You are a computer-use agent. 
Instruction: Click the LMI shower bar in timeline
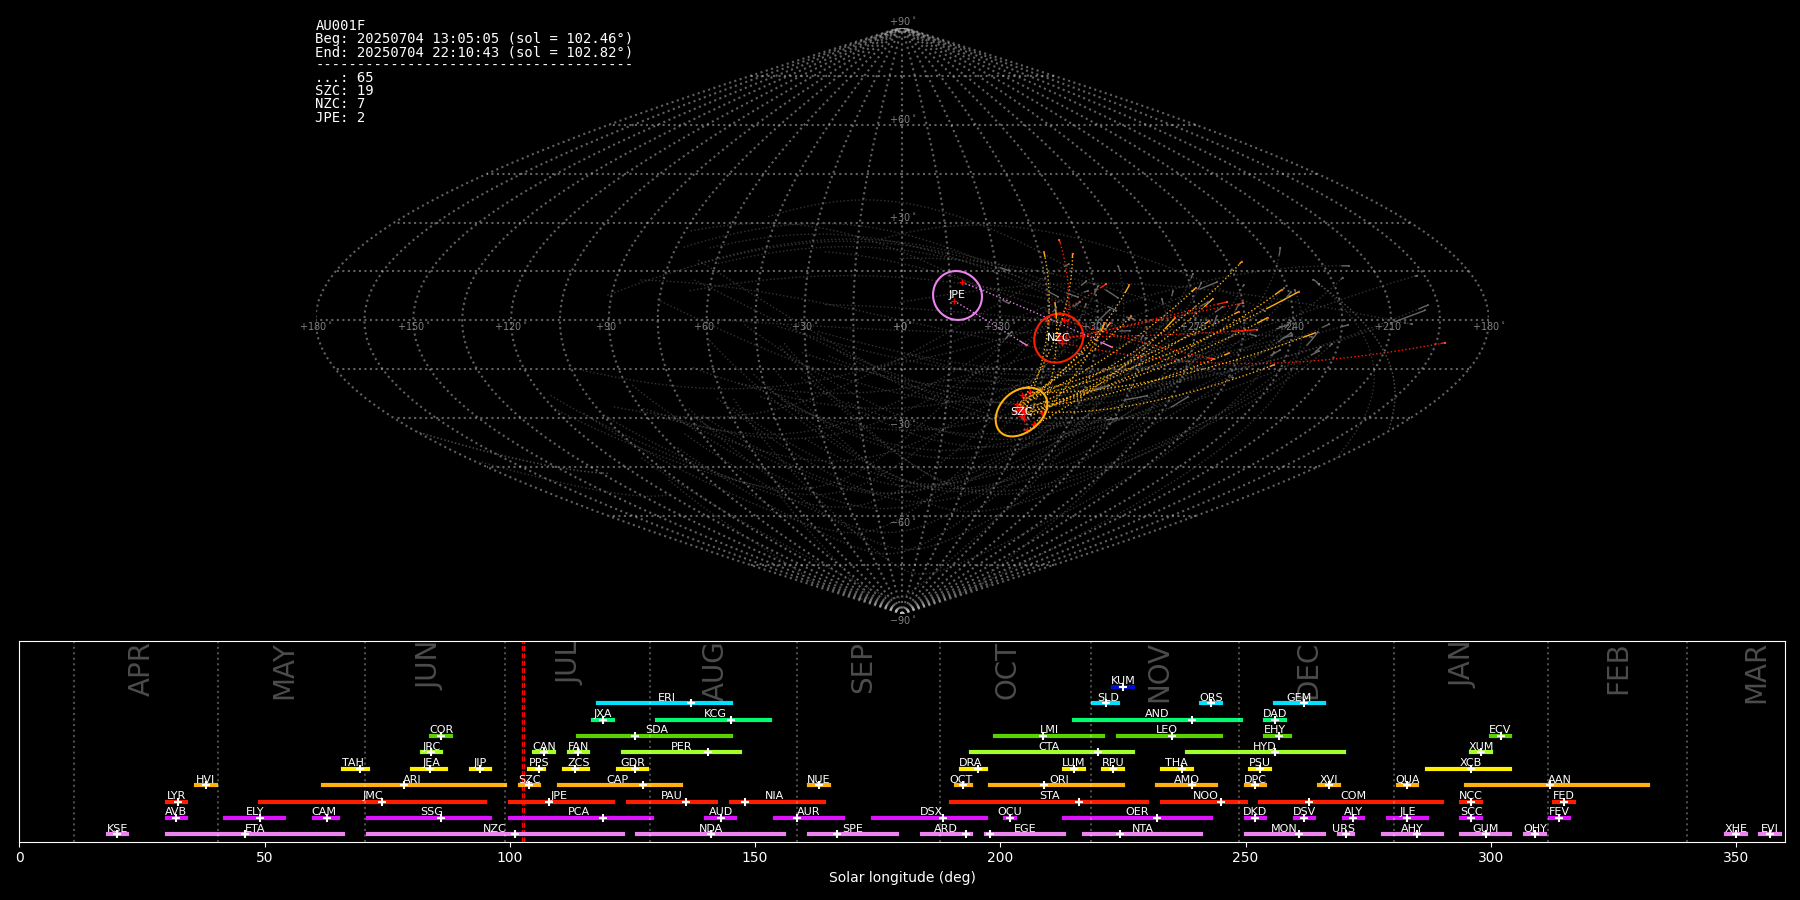click(1049, 735)
